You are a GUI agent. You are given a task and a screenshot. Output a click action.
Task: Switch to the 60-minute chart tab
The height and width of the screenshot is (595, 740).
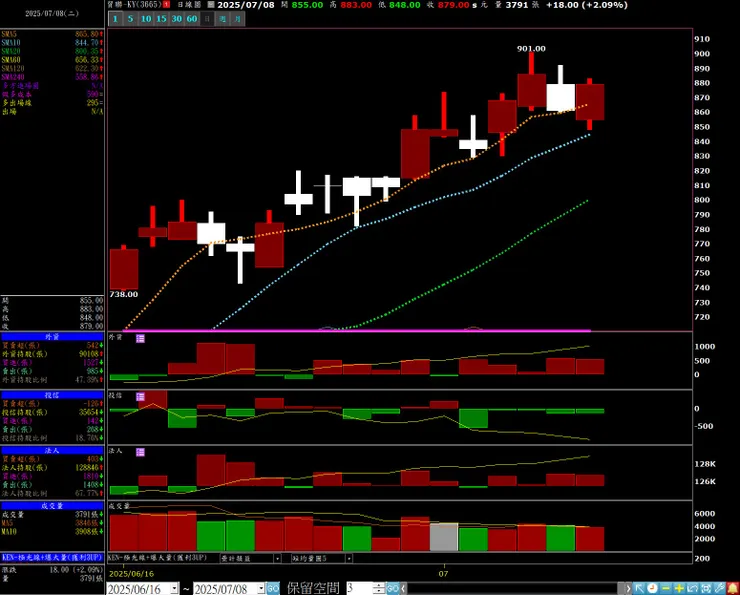(x=192, y=19)
